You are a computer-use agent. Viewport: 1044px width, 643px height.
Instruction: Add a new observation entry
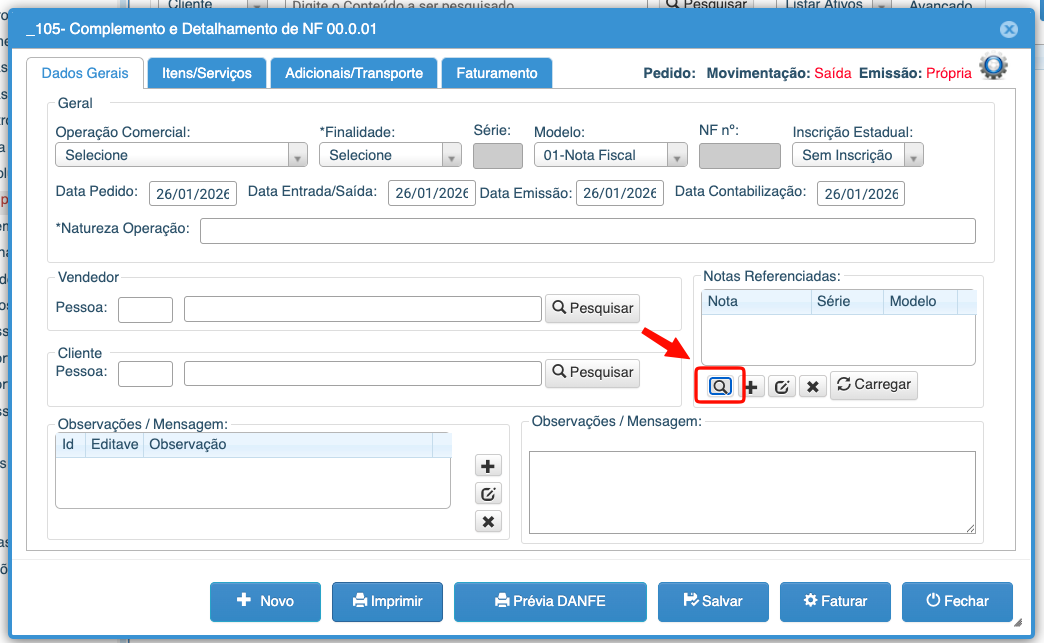pyautogui.click(x=488, y=466)
